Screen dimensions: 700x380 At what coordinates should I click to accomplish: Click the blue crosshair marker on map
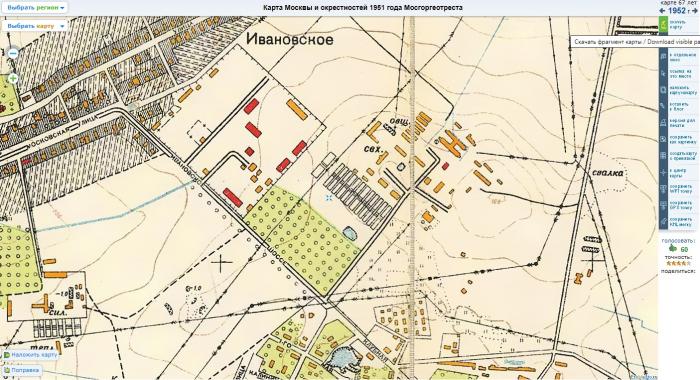(x=329, y=197)
